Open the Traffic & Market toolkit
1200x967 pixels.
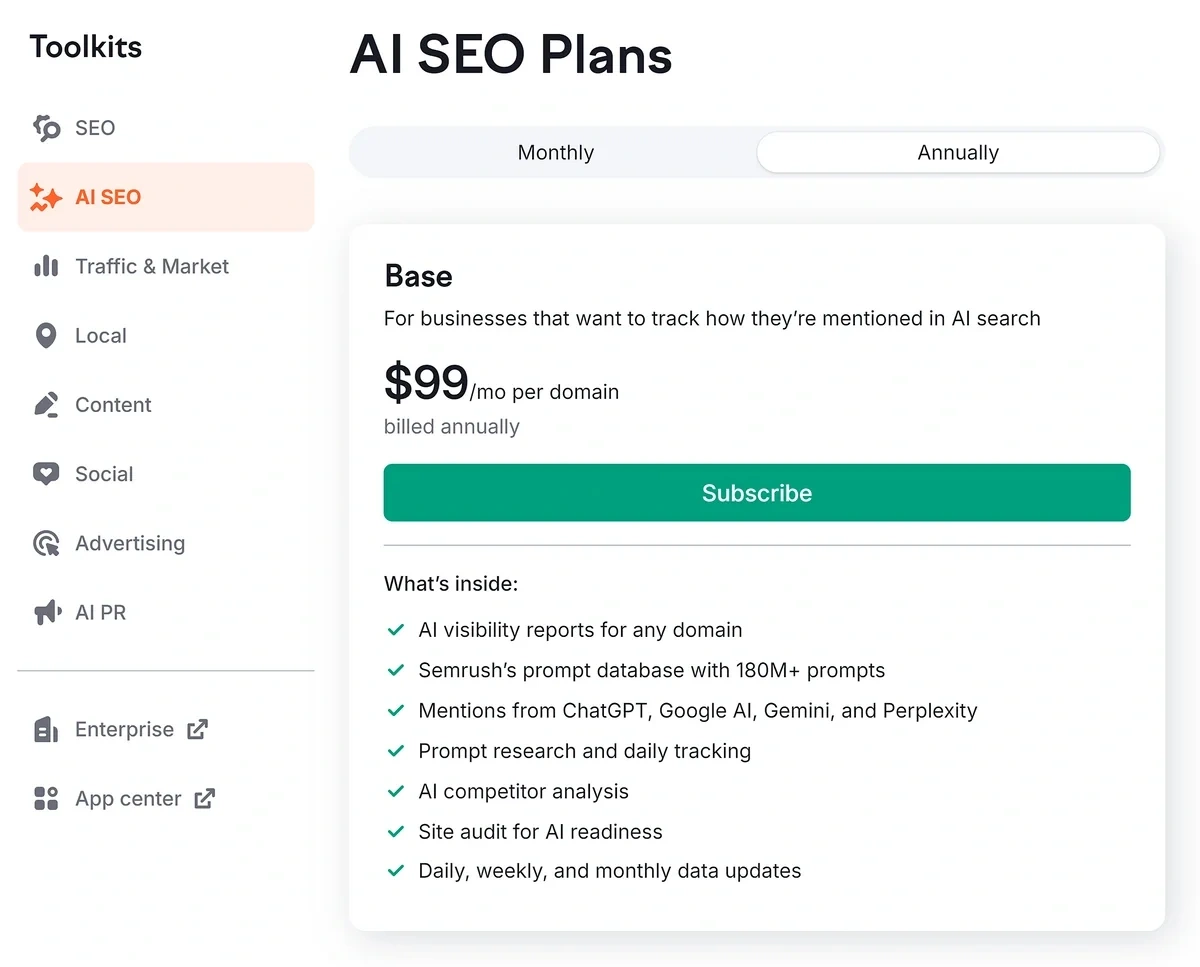point(152,266)
